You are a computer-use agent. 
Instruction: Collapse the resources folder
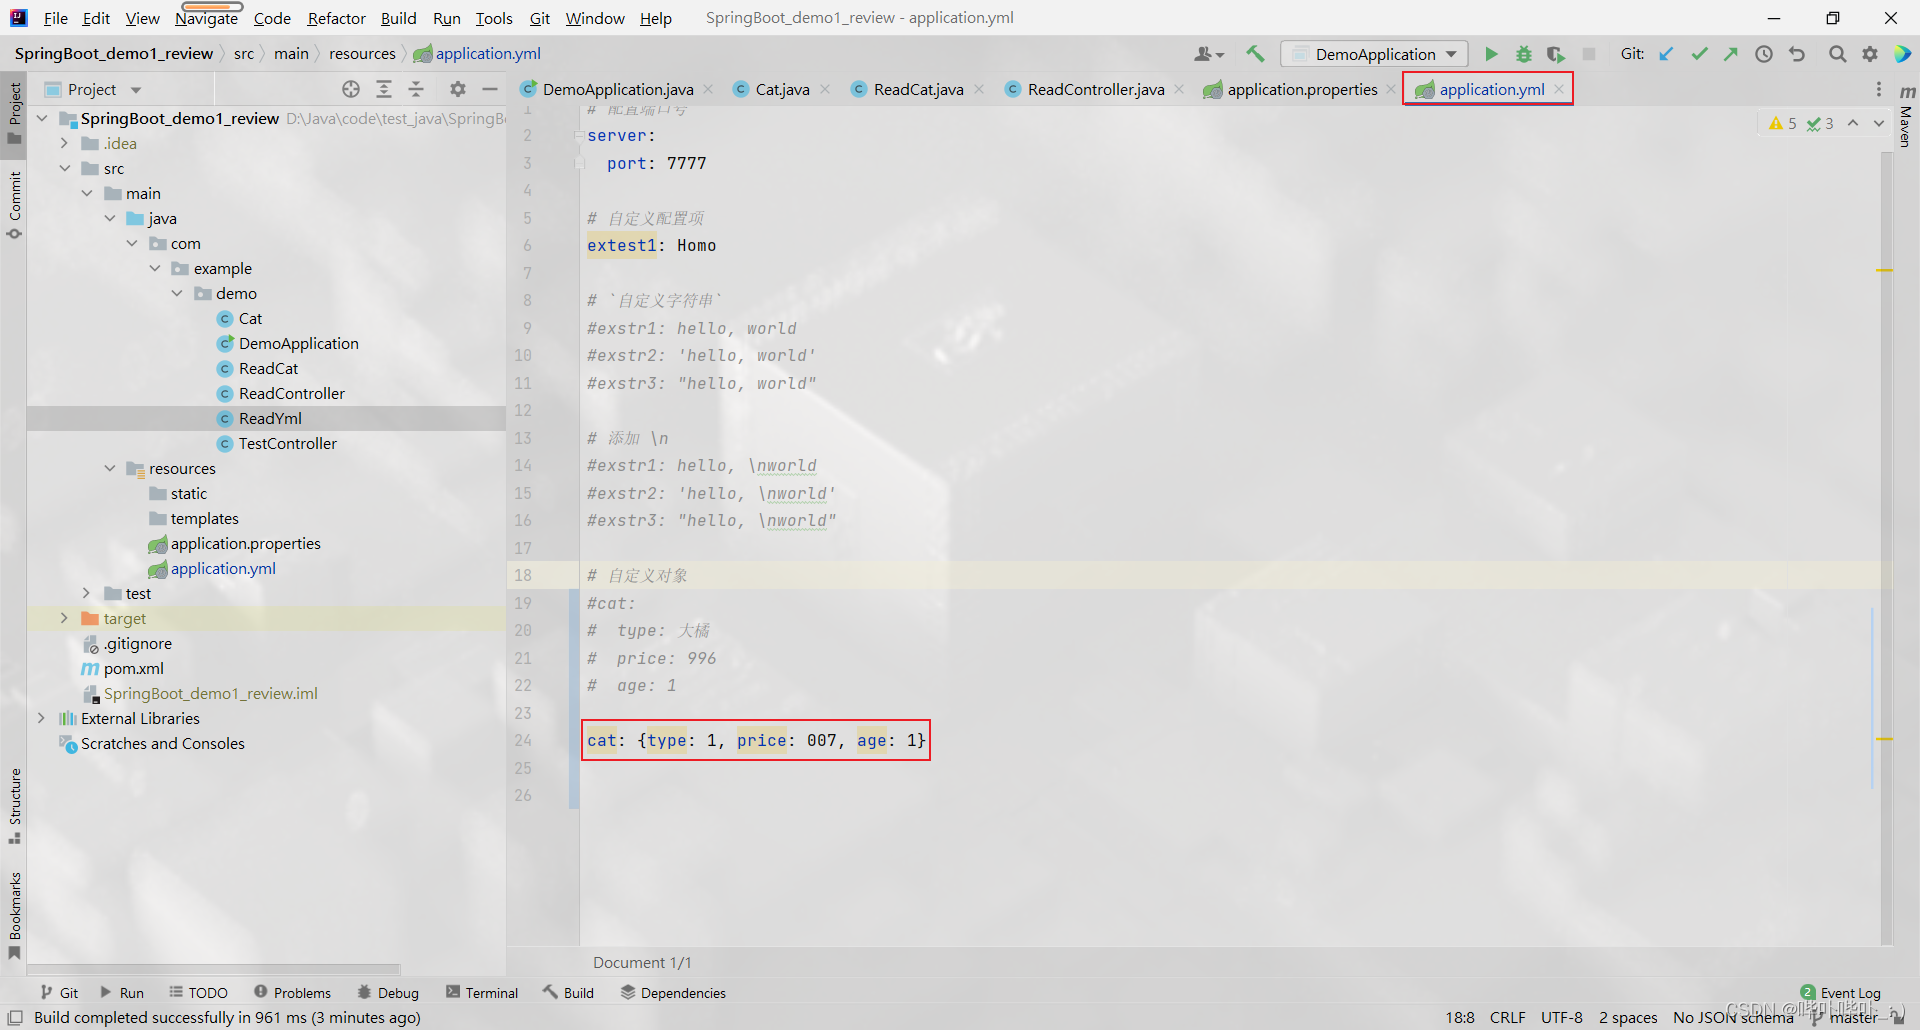[x=110, y=468]
